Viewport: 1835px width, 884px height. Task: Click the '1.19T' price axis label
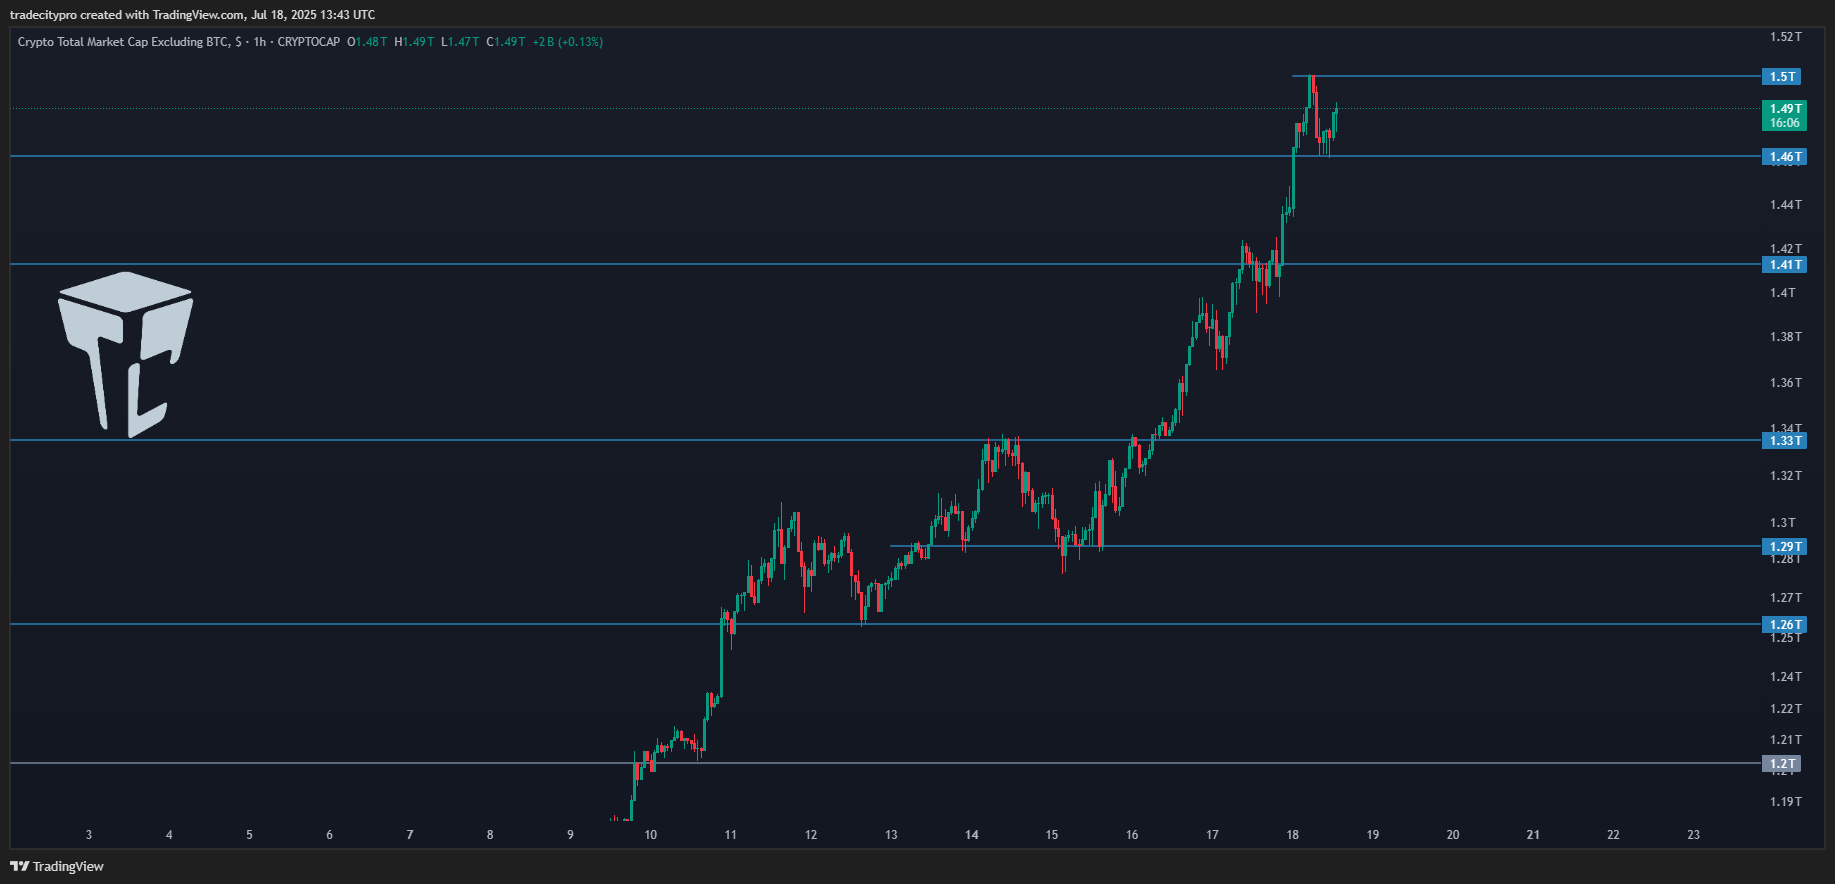(1786, 802)
